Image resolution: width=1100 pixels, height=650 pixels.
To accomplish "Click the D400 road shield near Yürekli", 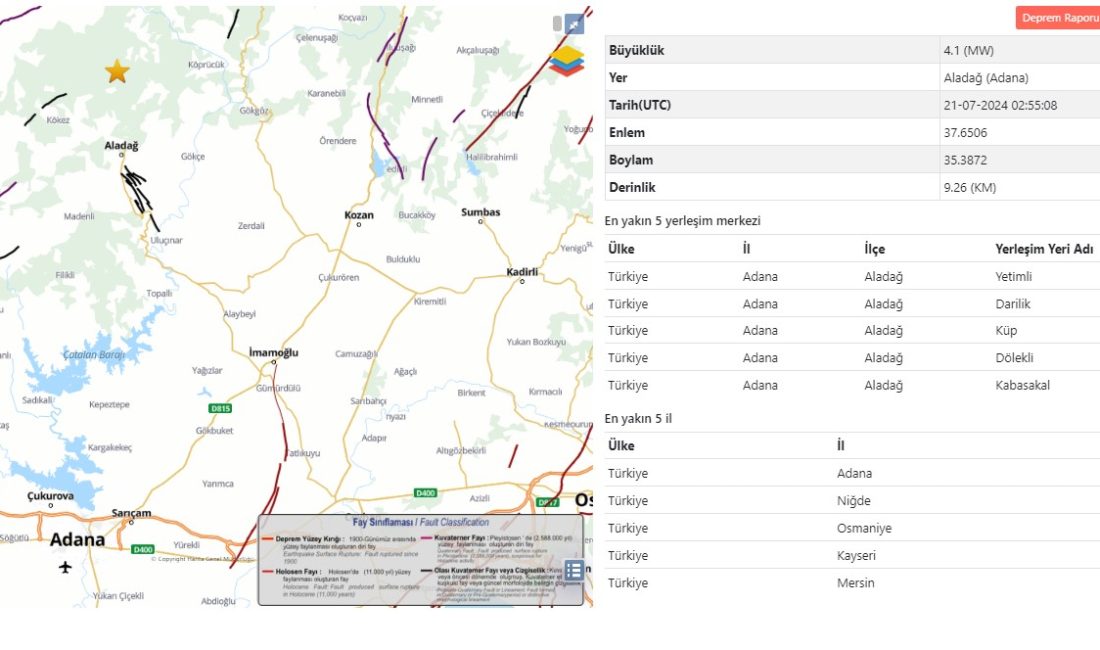I will click(143, 549).
